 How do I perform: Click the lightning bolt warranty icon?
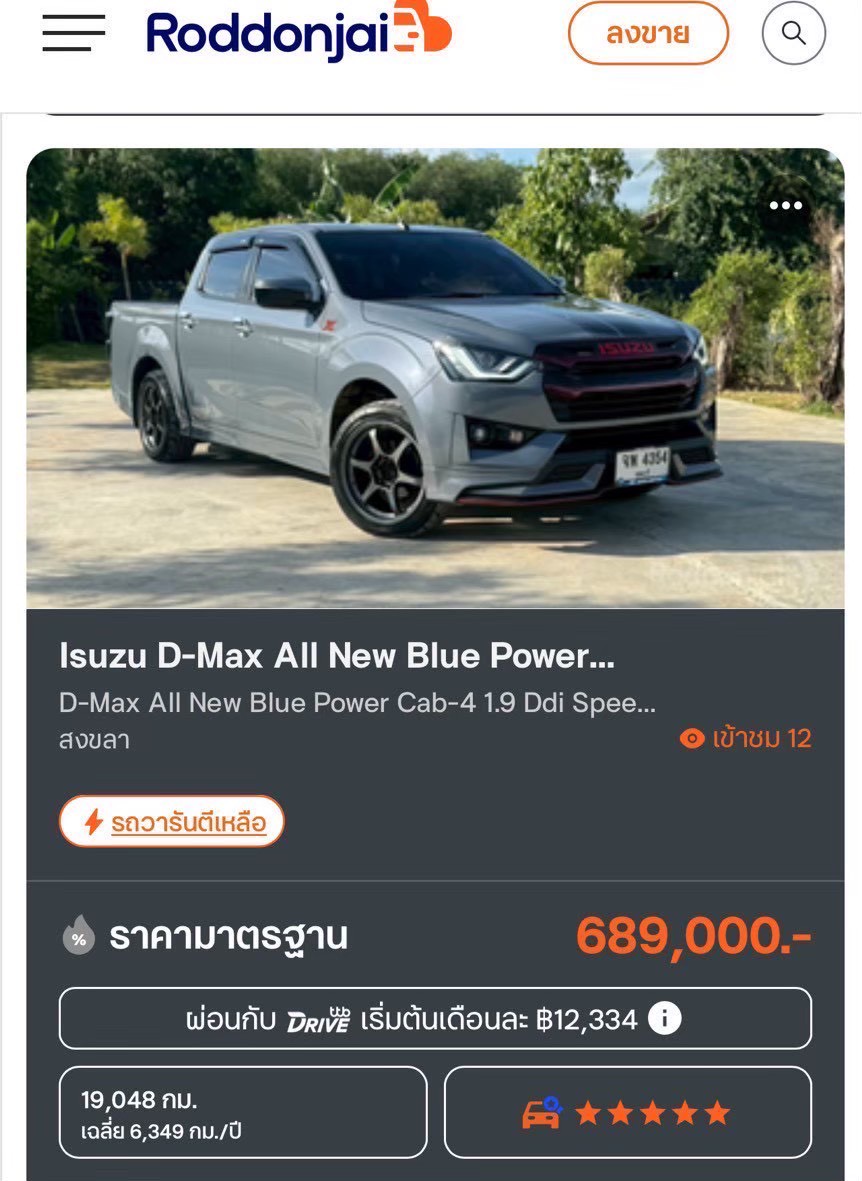[93, 822]
